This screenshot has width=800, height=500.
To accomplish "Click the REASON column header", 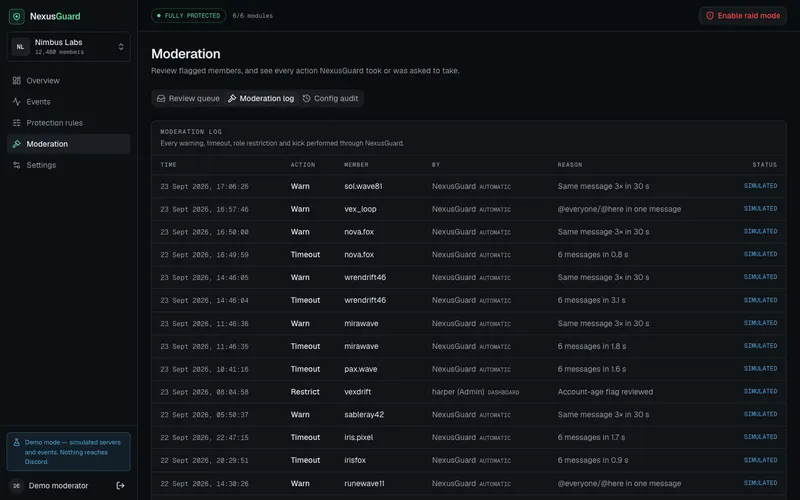I will point(569,165).
